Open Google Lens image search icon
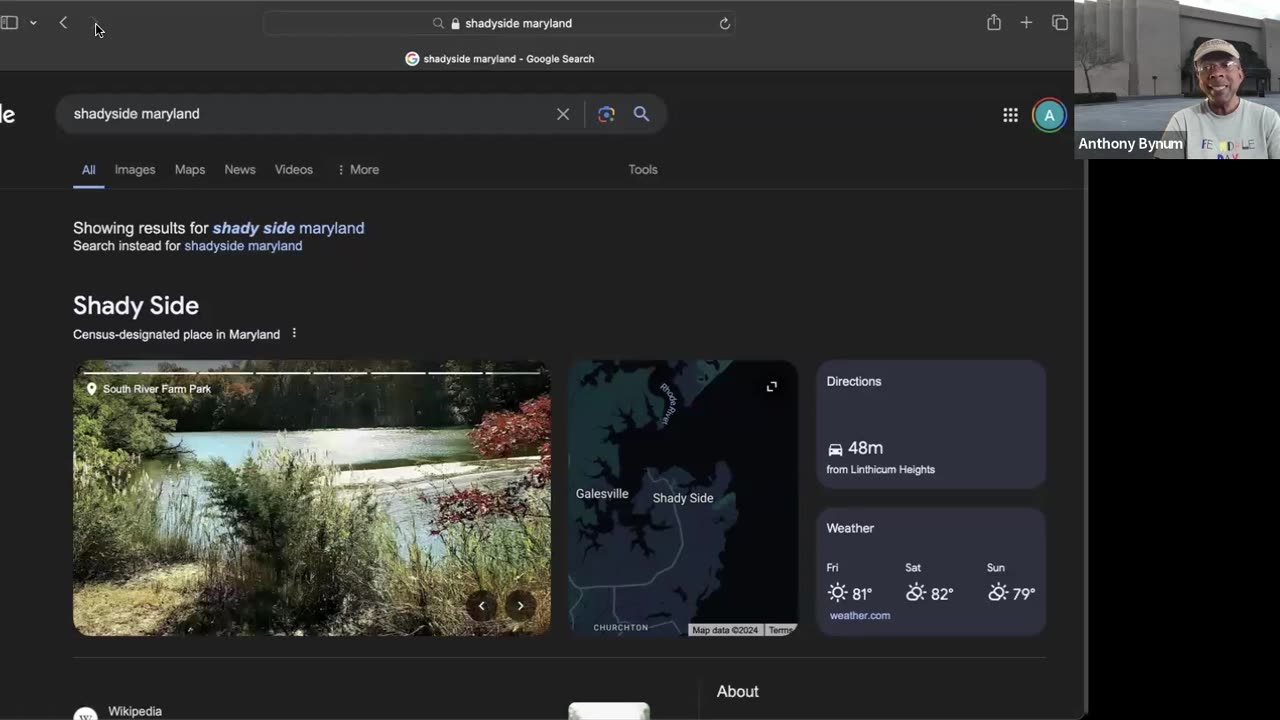This screenshot has height=720, width=1280. [x=606, y=114]
